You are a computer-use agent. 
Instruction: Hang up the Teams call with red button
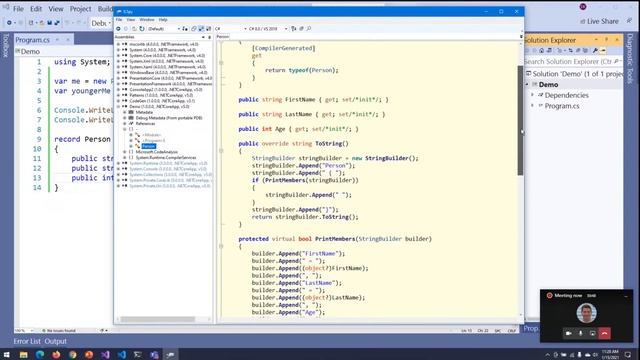604,333
